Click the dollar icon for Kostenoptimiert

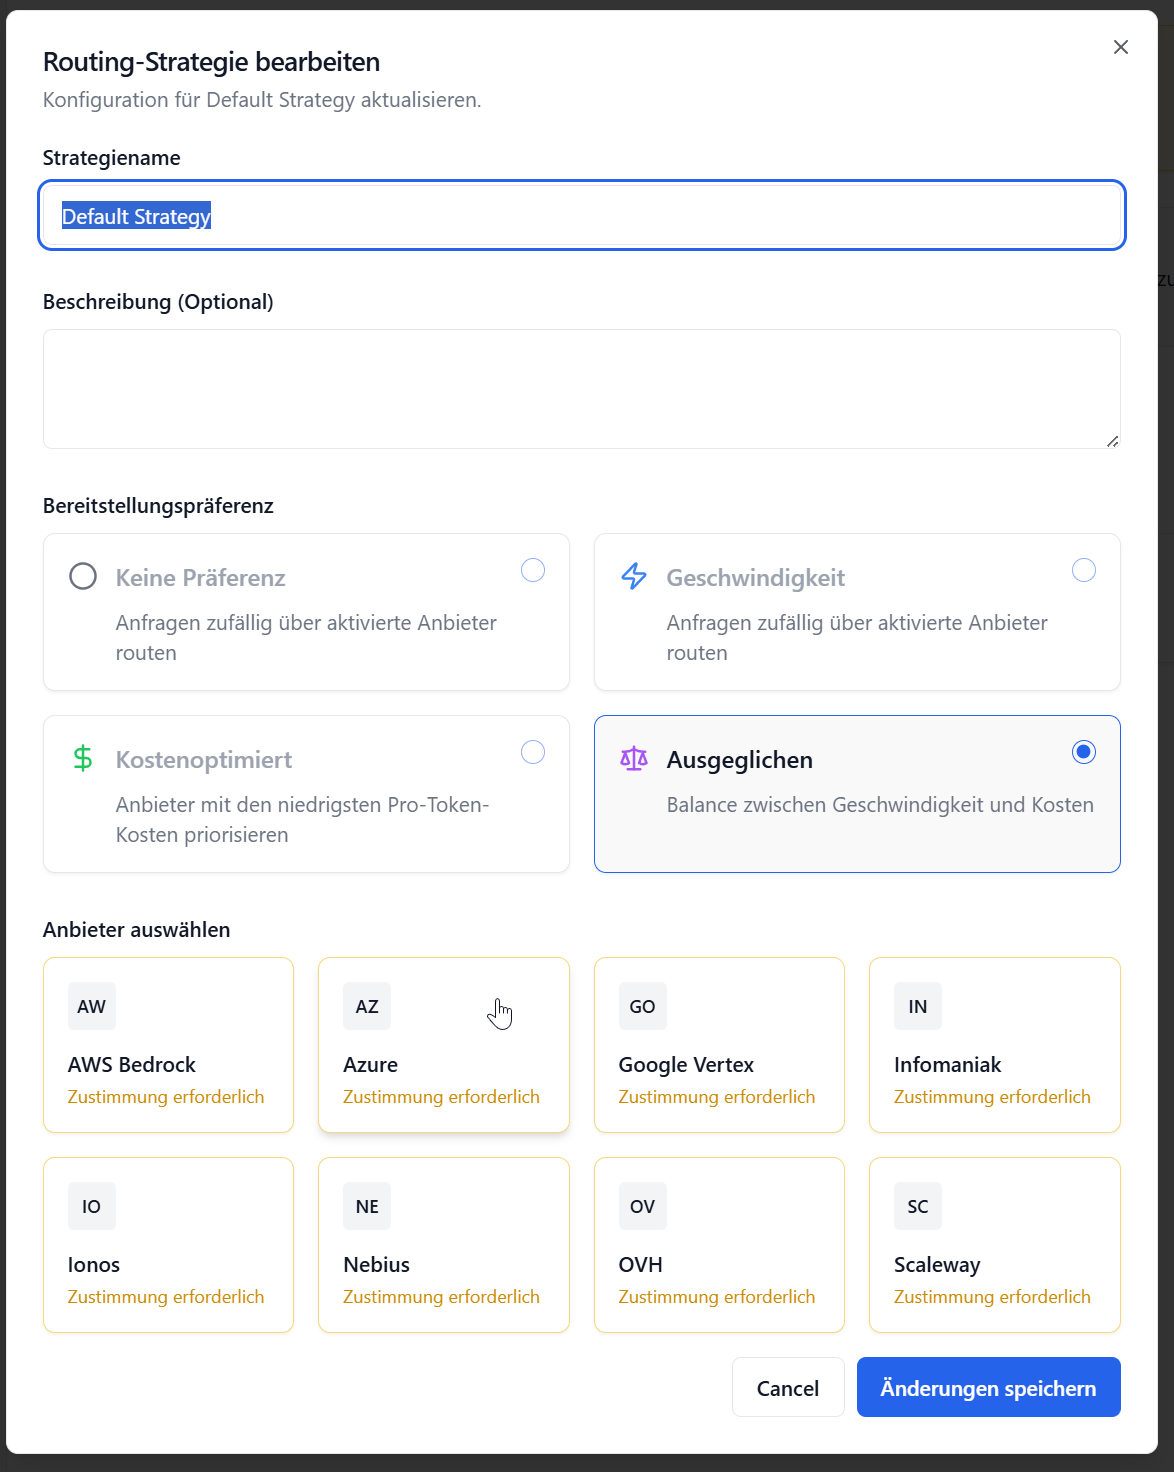tap(82, 758)
